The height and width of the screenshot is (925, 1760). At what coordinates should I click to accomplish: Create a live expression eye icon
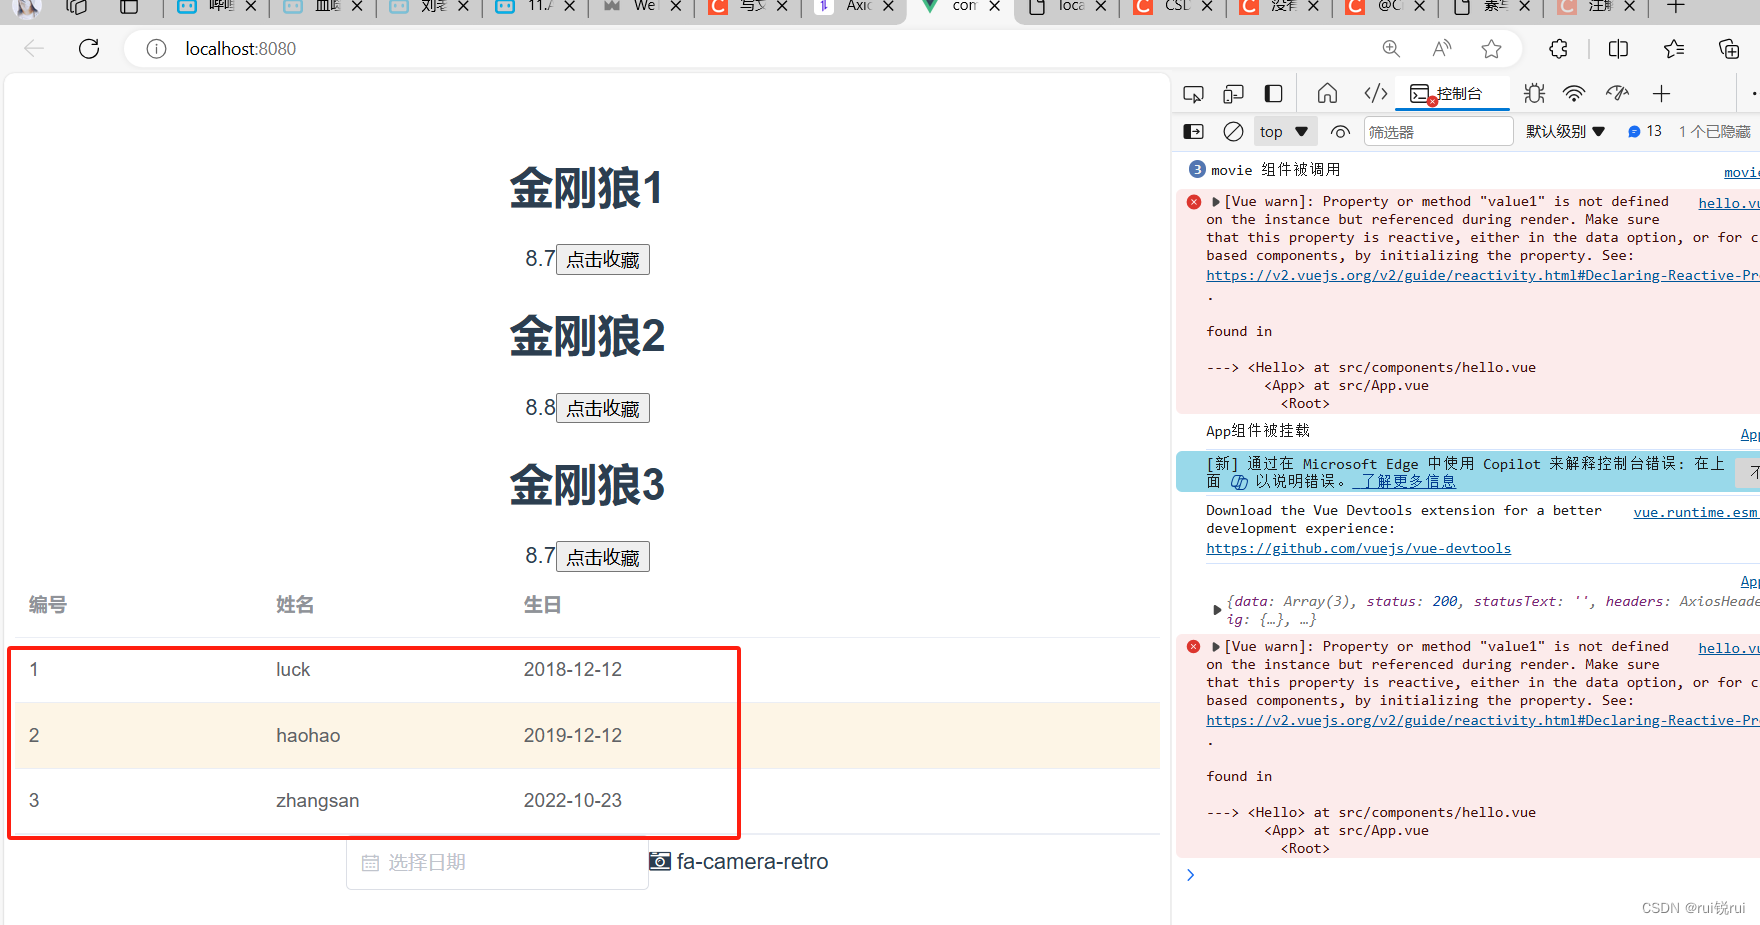click(1340, 131)
